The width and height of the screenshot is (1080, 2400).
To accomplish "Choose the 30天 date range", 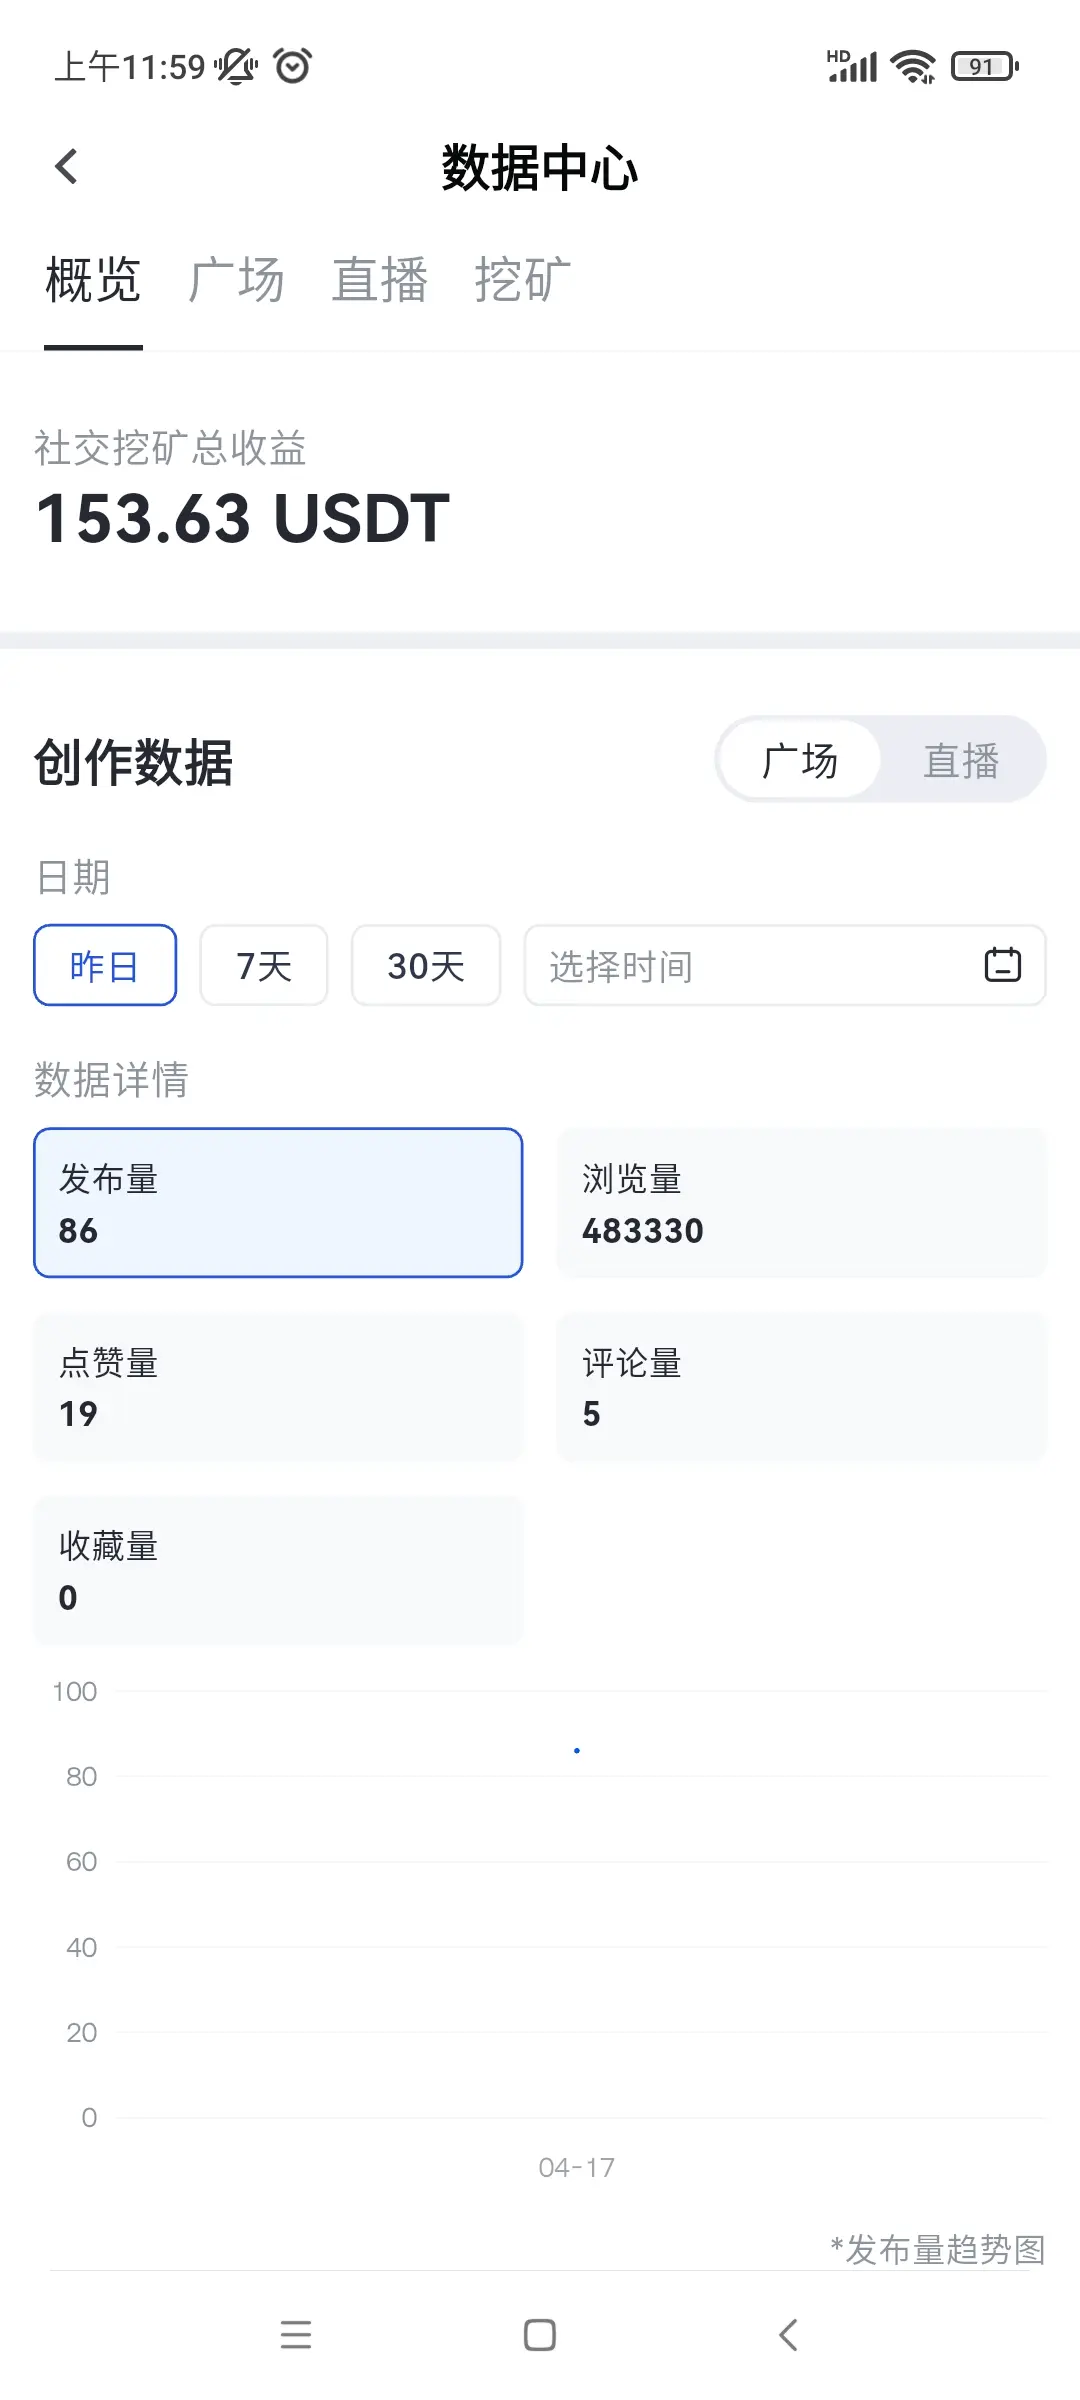I will click(426, 965).
